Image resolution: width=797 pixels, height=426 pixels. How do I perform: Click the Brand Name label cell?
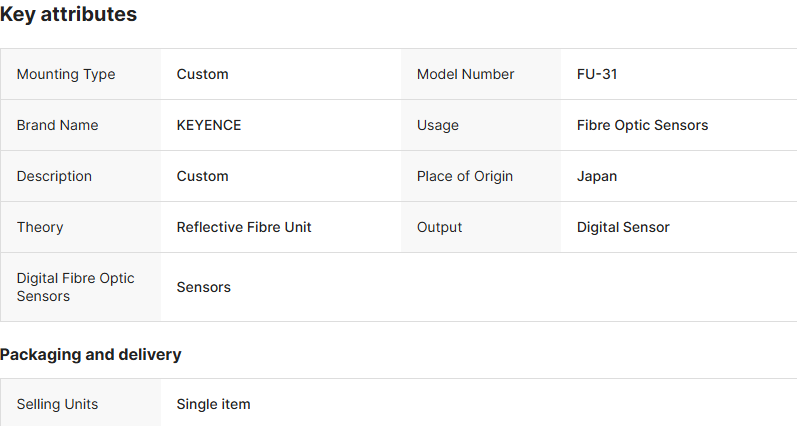58,125
